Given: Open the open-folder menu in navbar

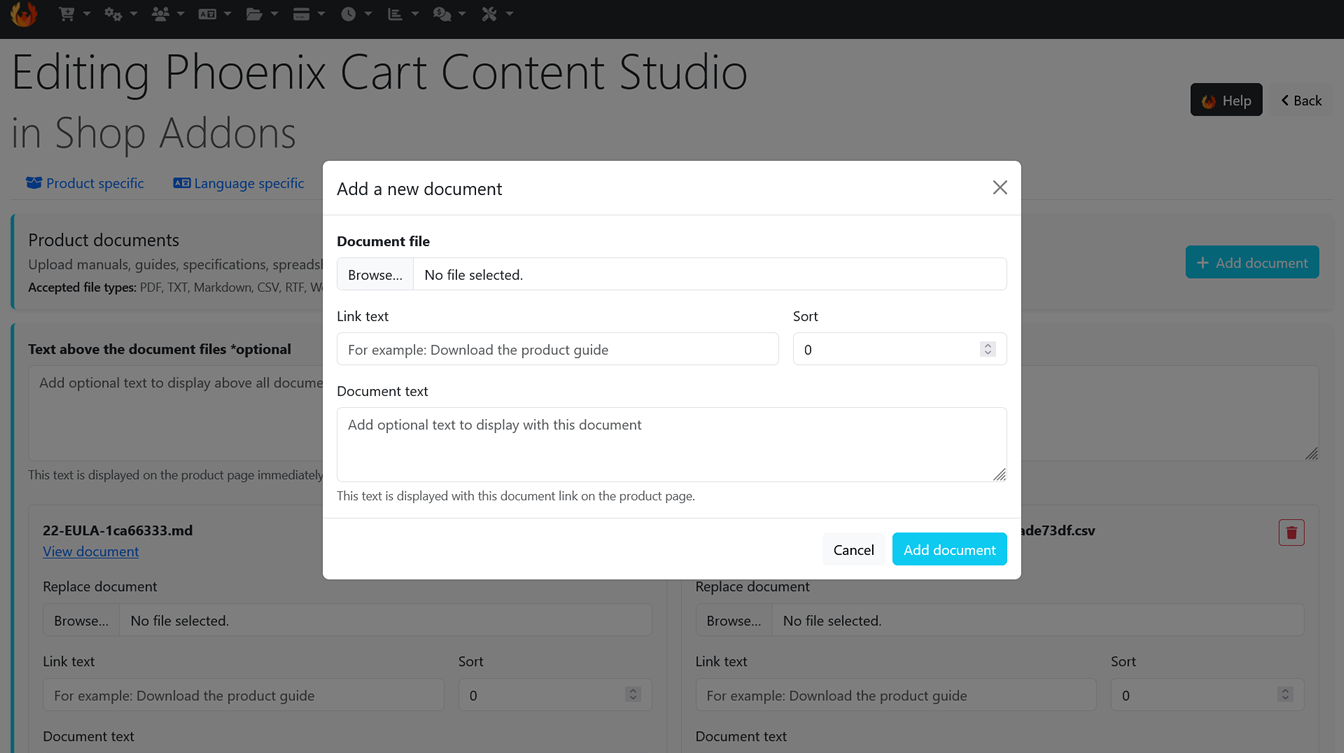Looking at the screenshot, I should 262,14.
